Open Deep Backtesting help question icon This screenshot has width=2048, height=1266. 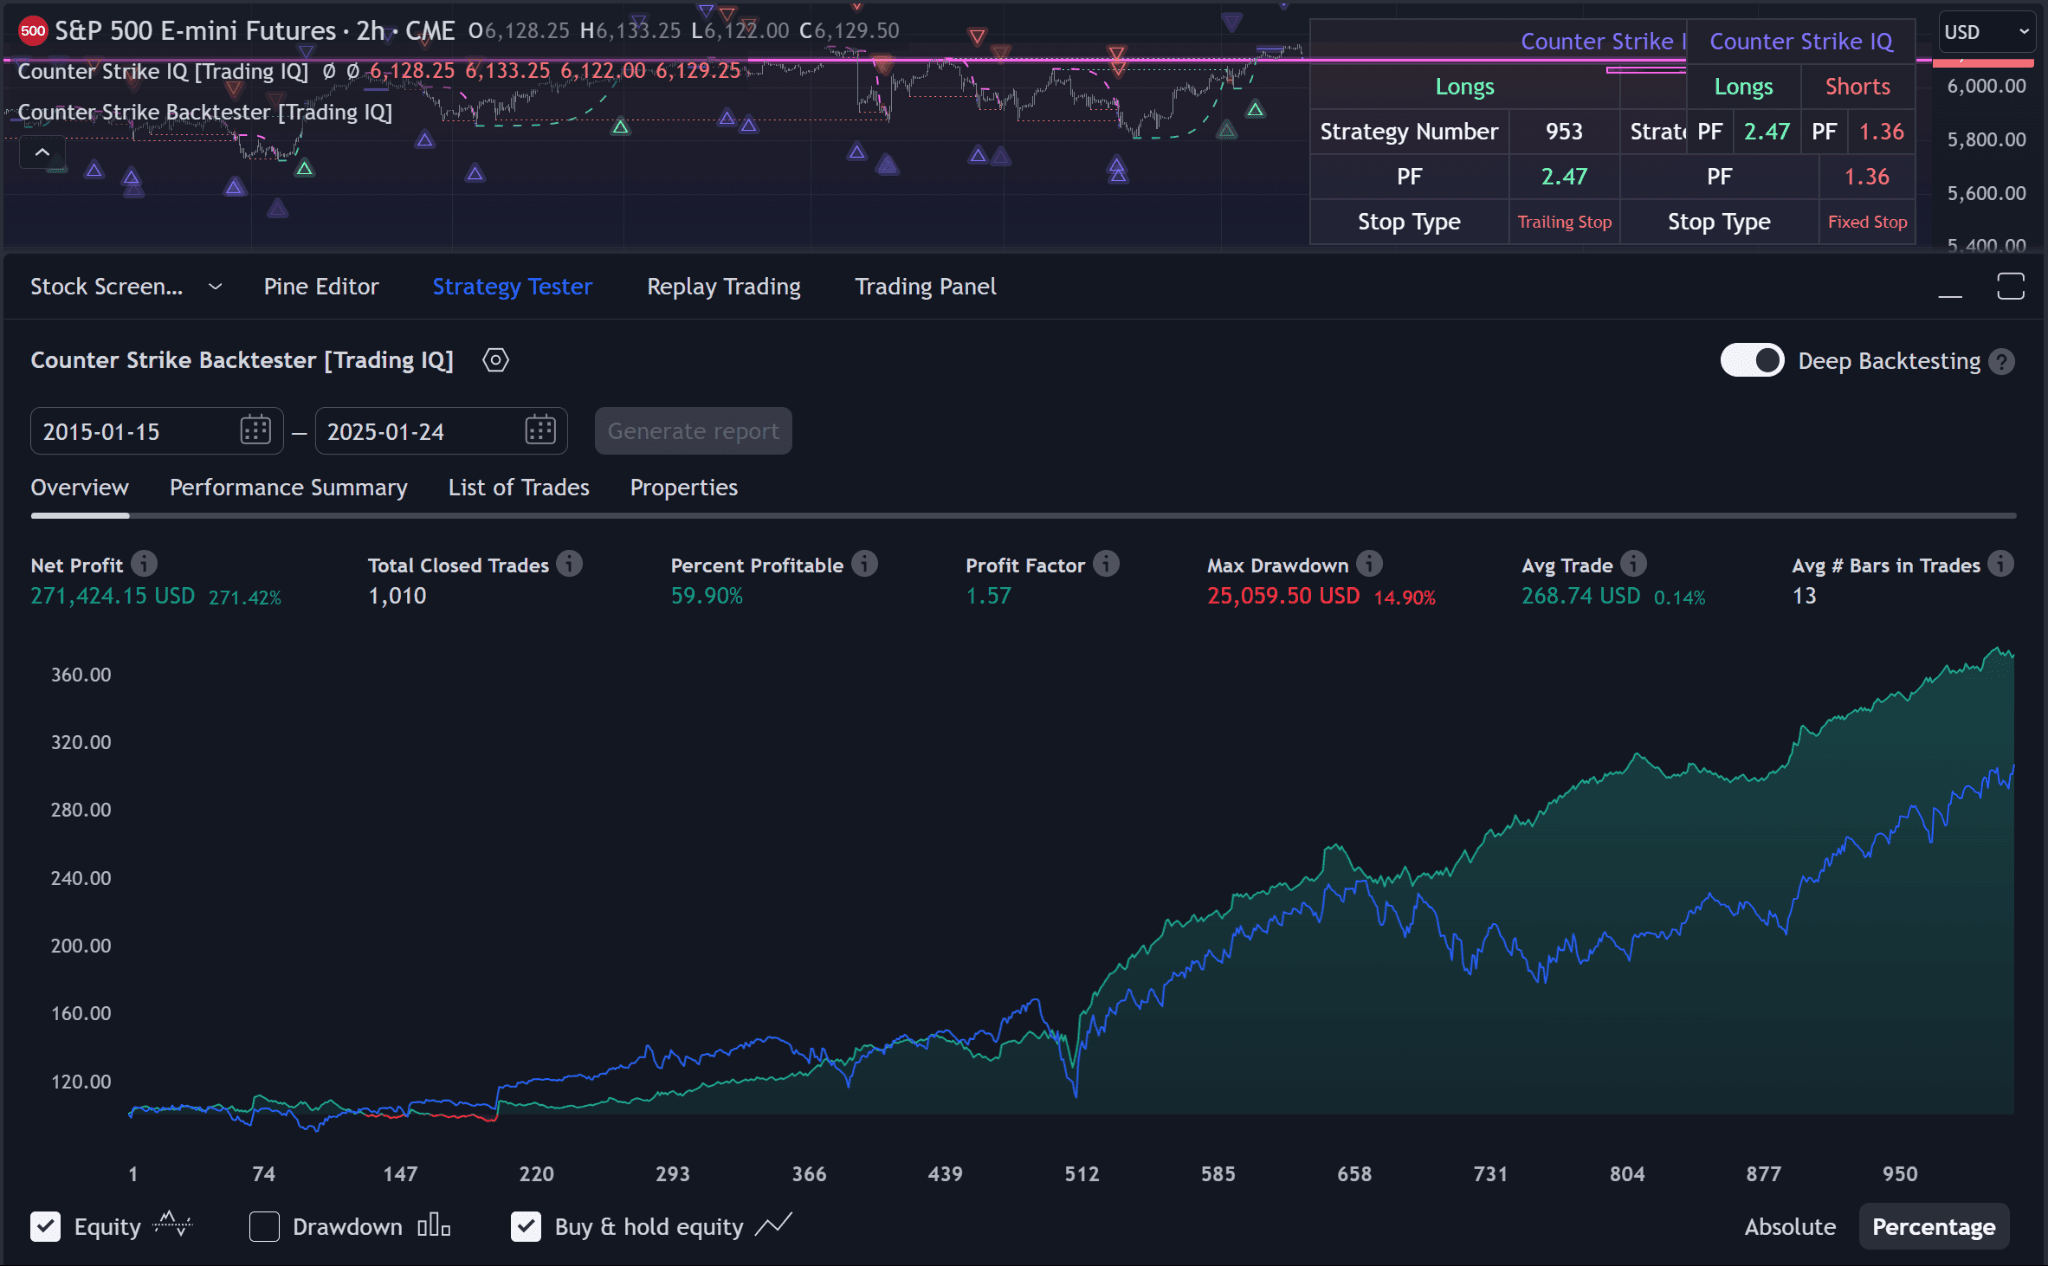coord(2002,362)
